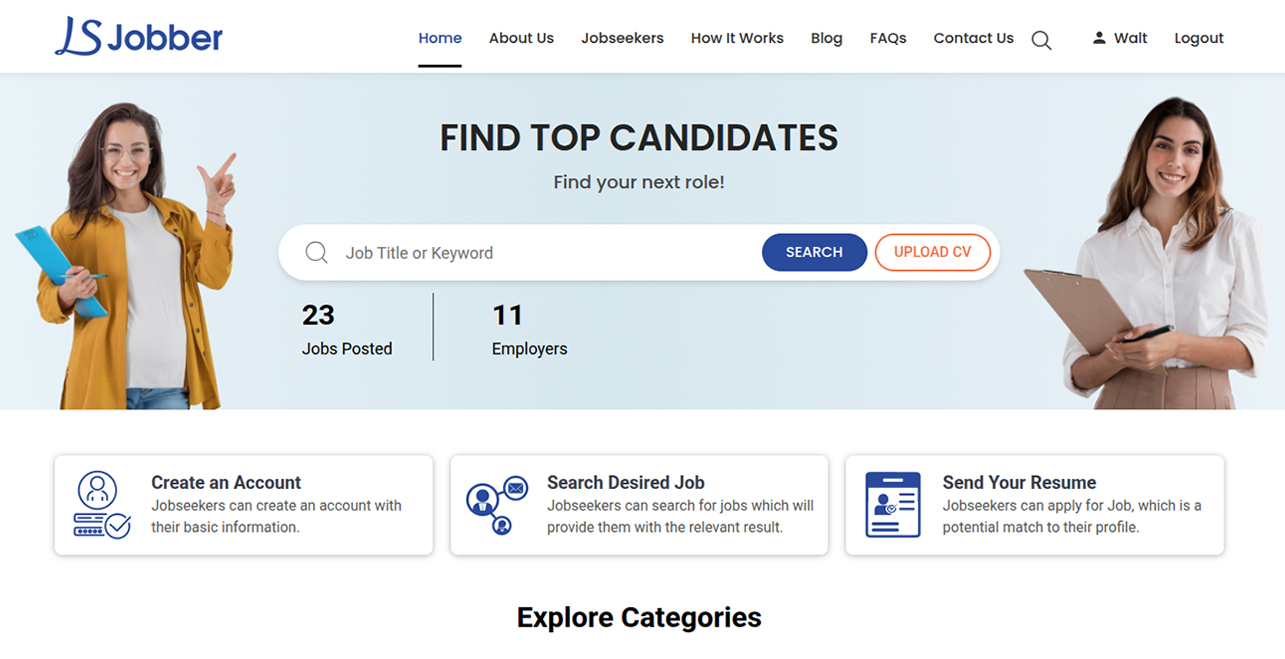Click the Create an Account card icon

point(99,504)
